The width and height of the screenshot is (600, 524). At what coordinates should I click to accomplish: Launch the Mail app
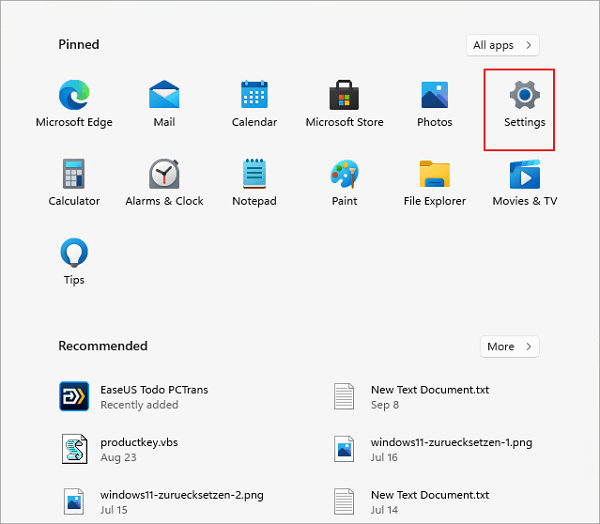[x=164, y=96]
